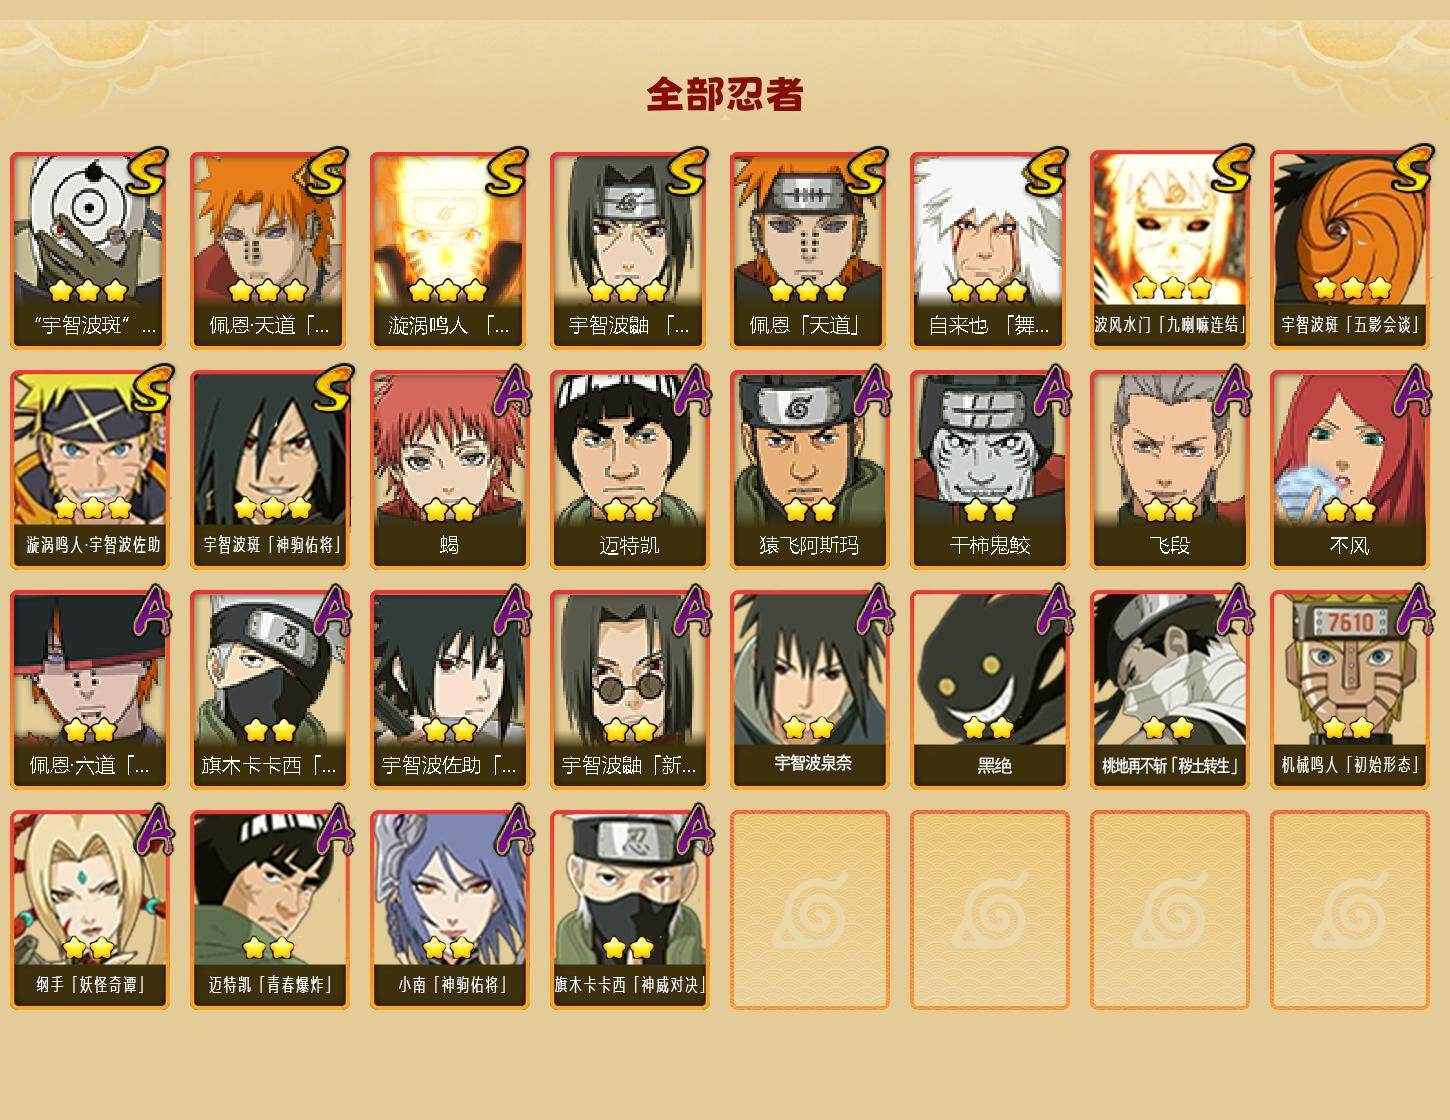Select 机械鸣人「初始形态」 card
1450x1120 pixels.
pyautogui.click(x=1349, y=690)
